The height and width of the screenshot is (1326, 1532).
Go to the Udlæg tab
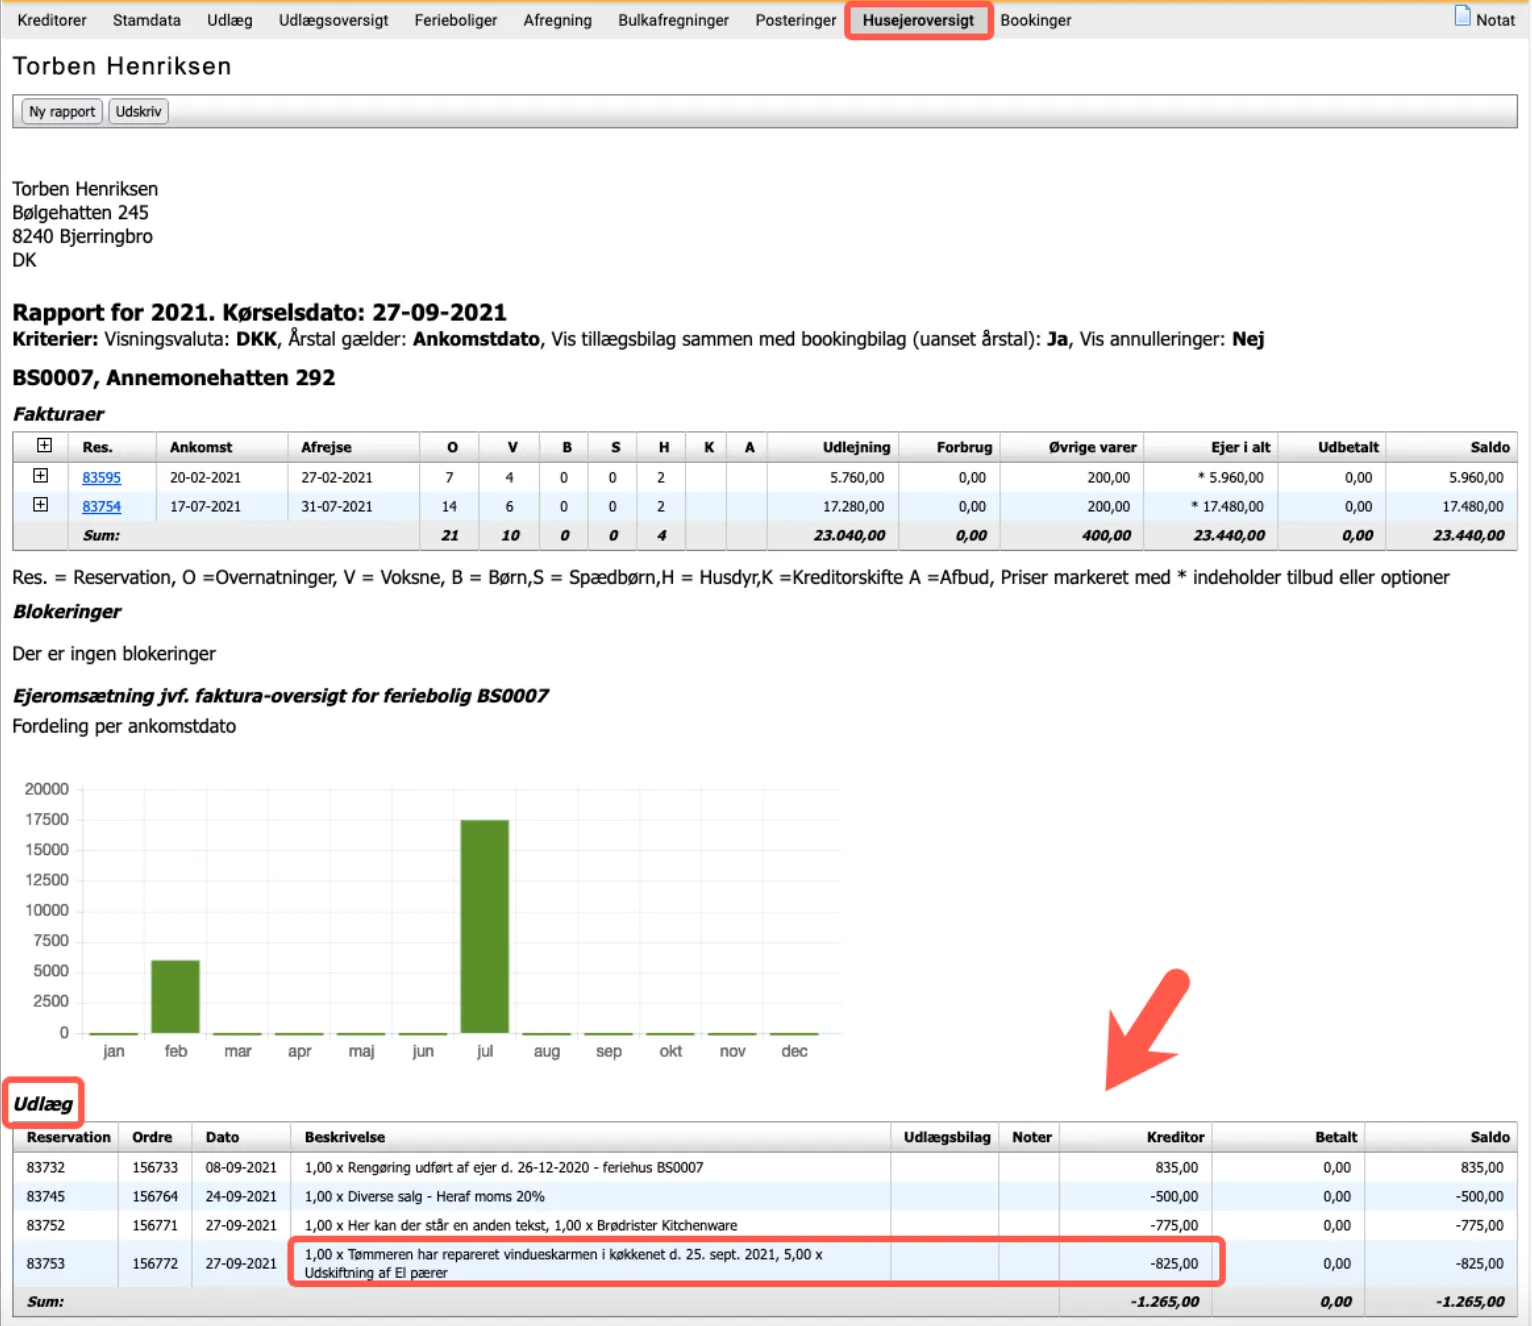[229, 20]
